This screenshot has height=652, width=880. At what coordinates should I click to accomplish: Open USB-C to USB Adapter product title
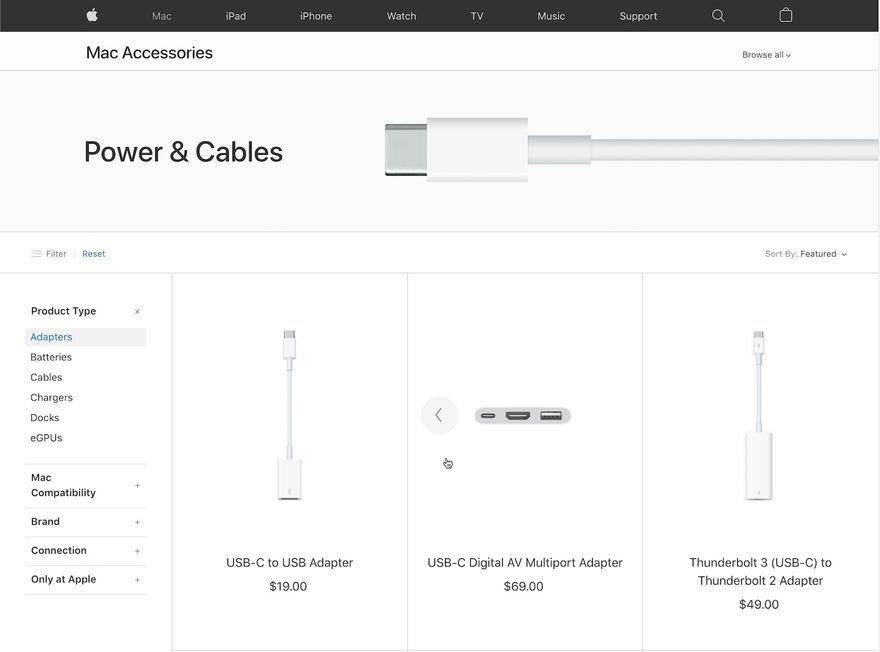coord(290,563)
